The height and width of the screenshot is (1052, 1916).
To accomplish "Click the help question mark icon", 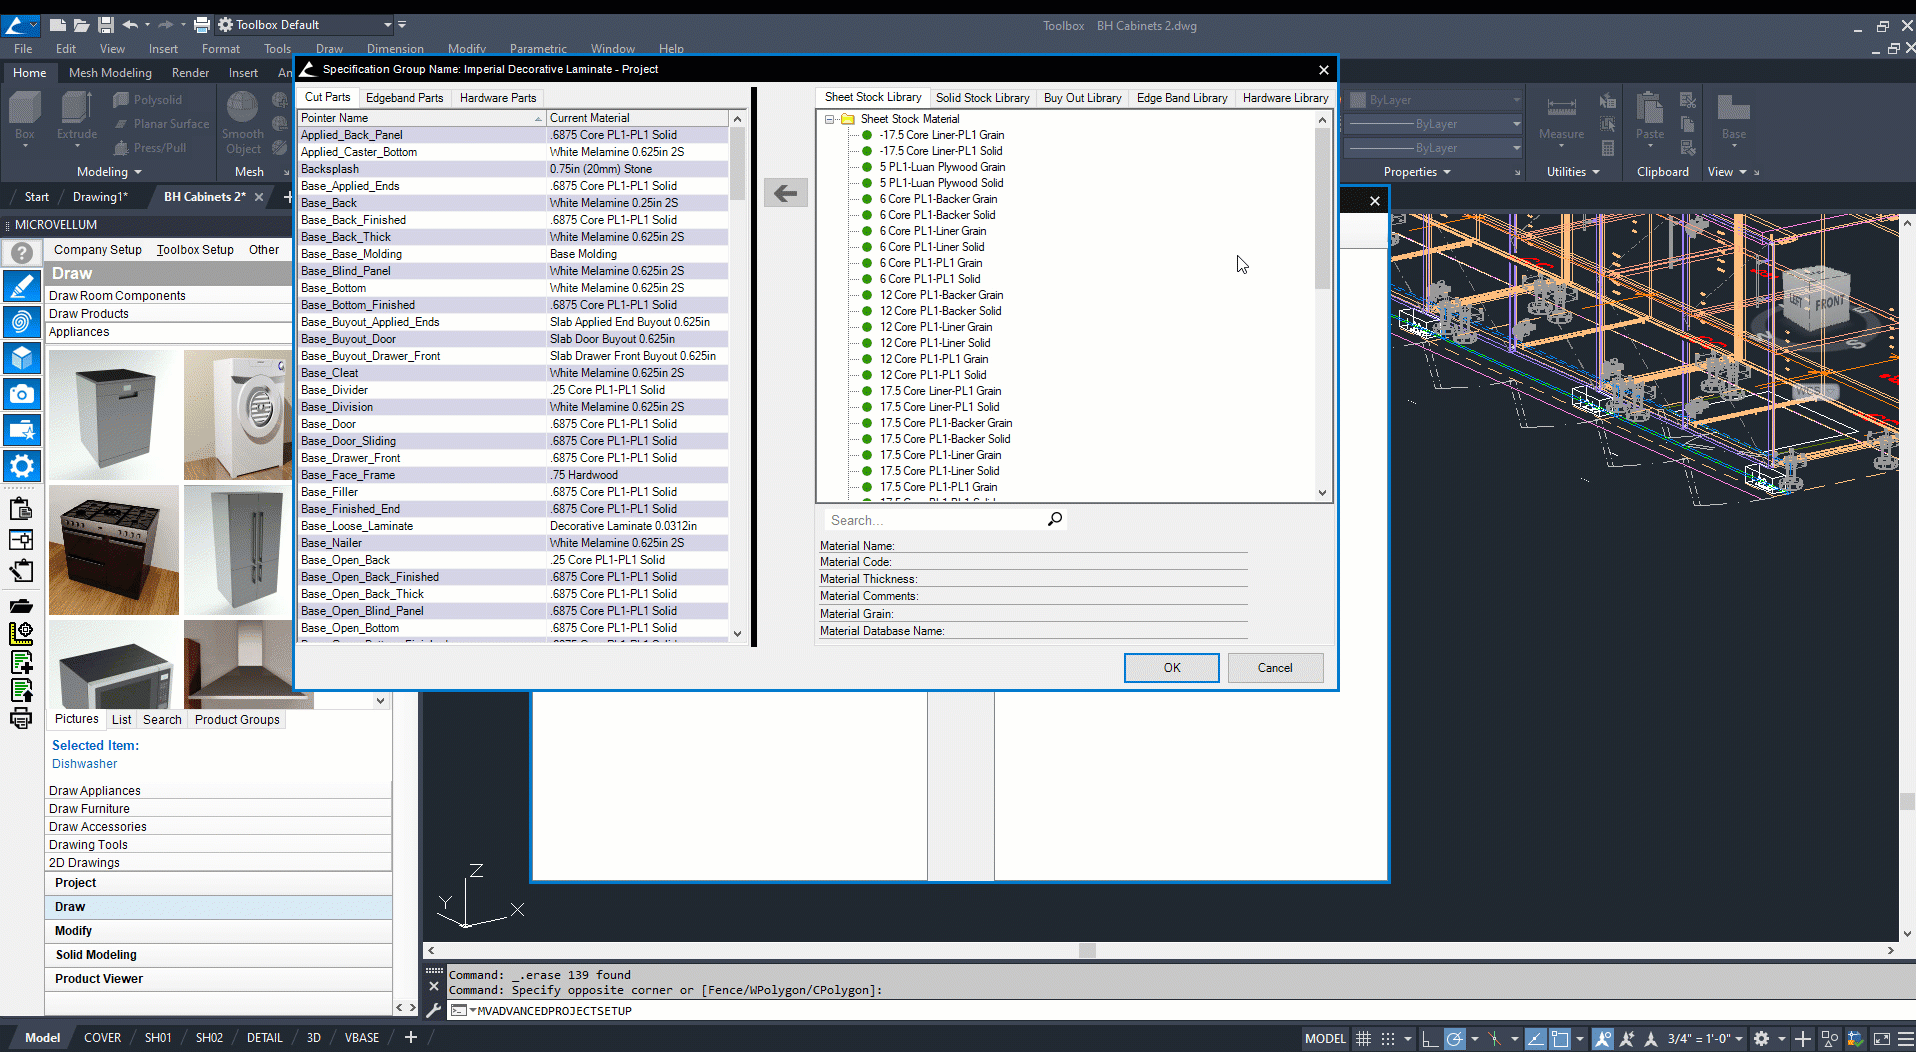I will coord(21,253).
